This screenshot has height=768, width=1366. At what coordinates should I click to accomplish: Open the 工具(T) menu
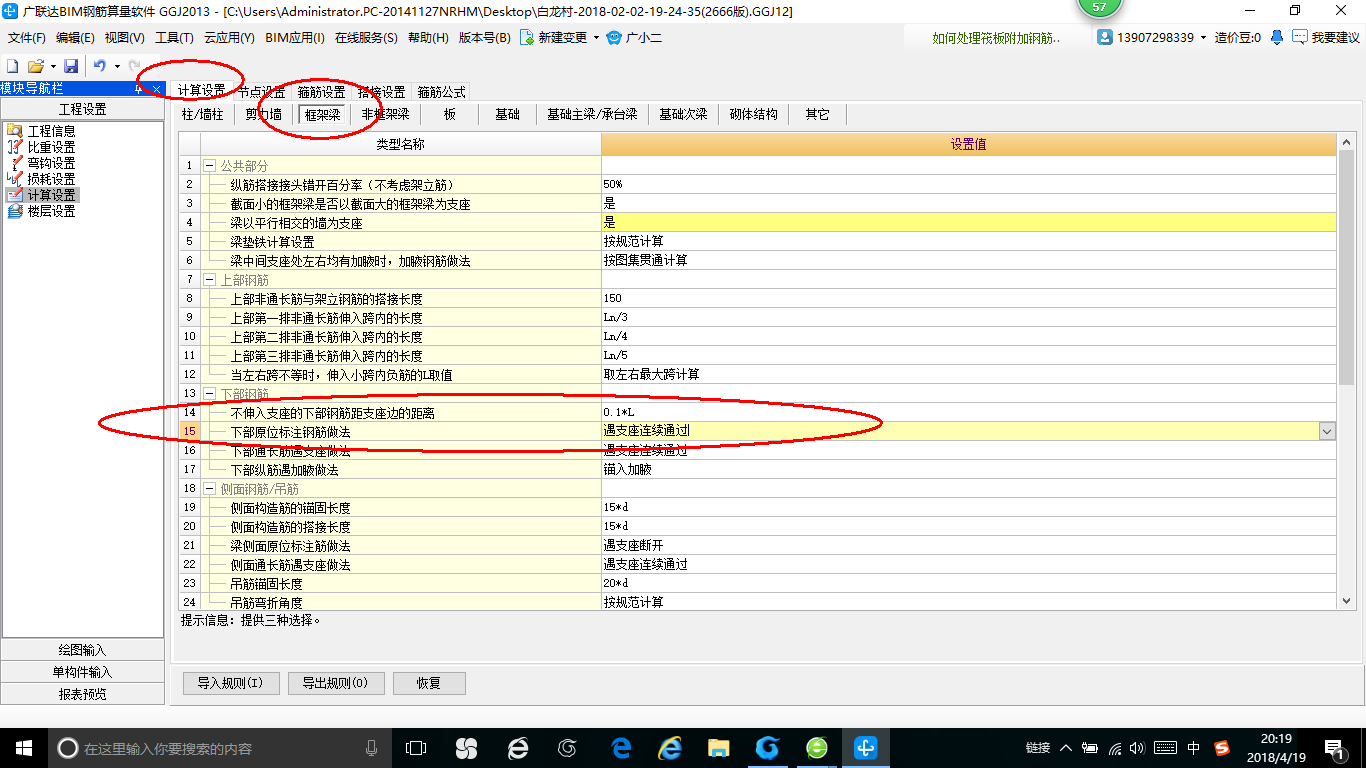(x=174, y=38)
